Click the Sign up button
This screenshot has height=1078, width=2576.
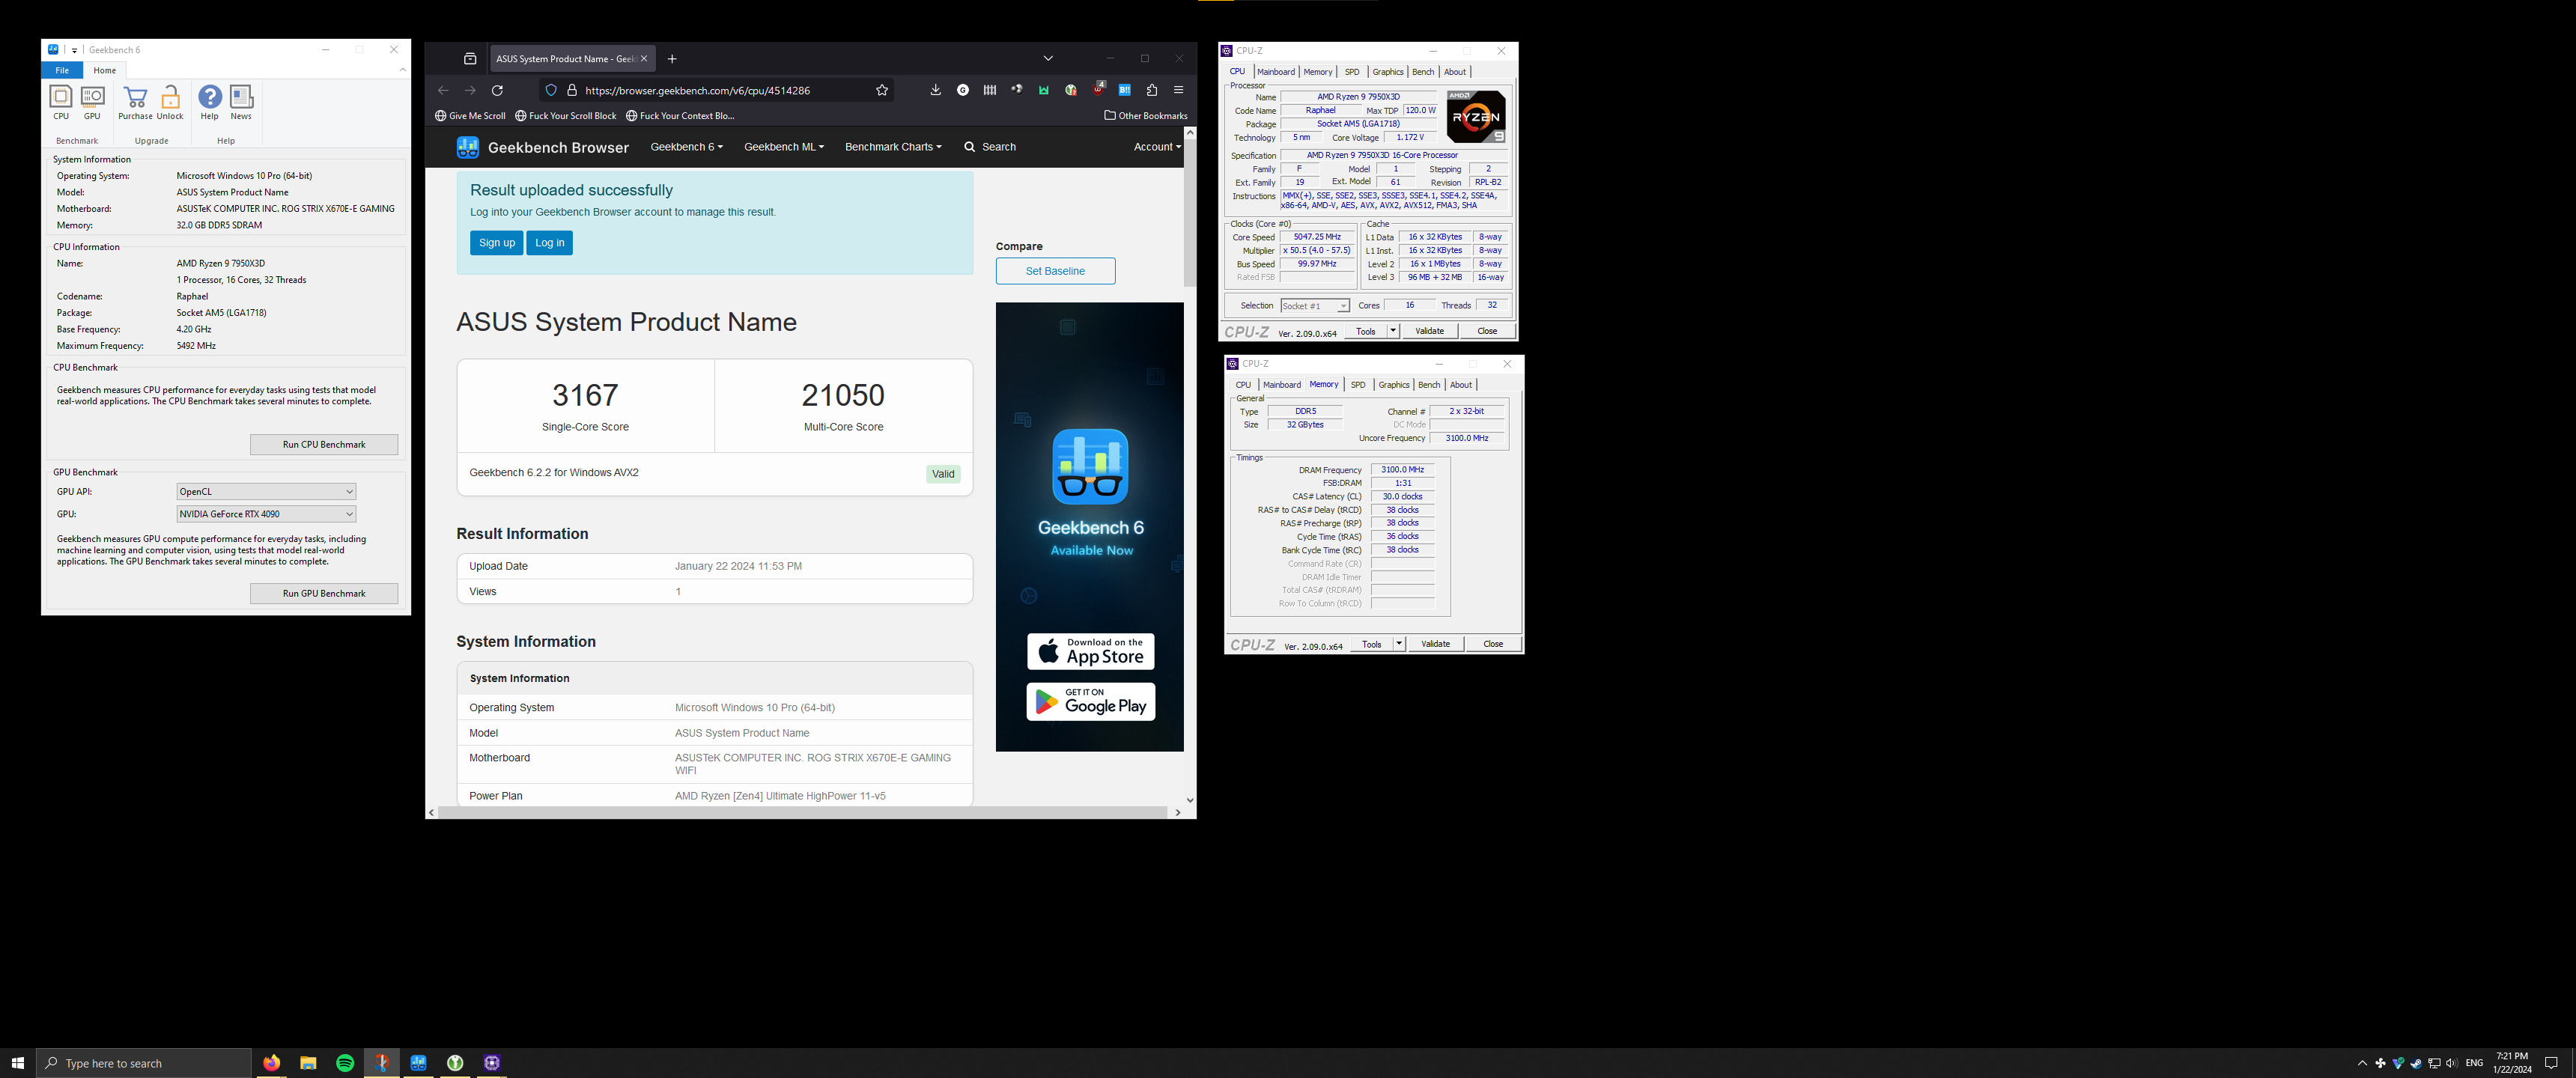click(497, 243)
